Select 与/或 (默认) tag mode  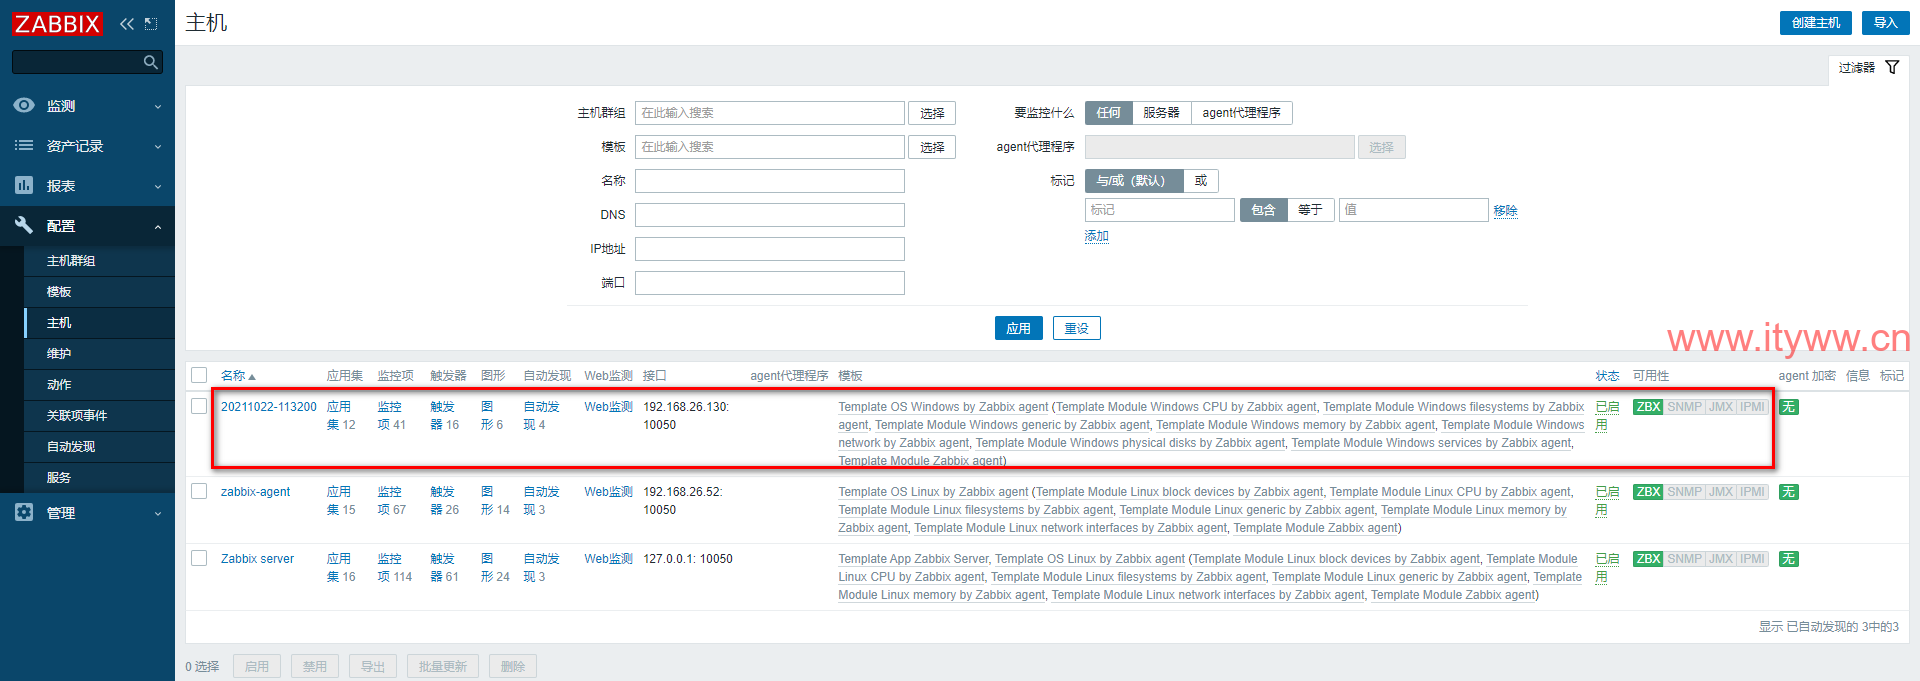click(x=1134, y=181)
